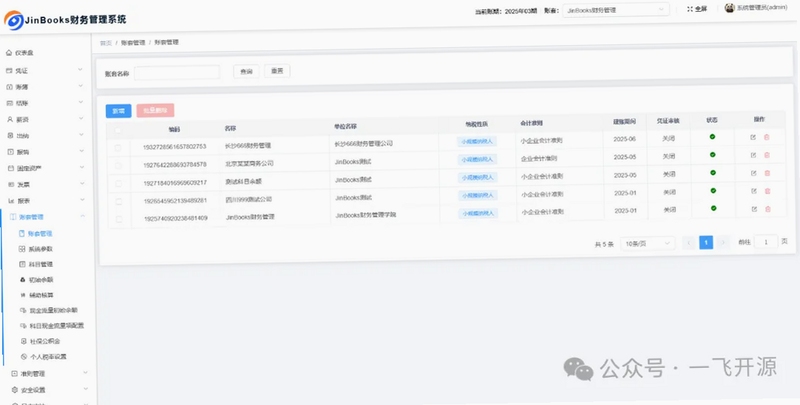Expand the 发票 sidebar menu

pyautogui.click(x=45, y=184)
